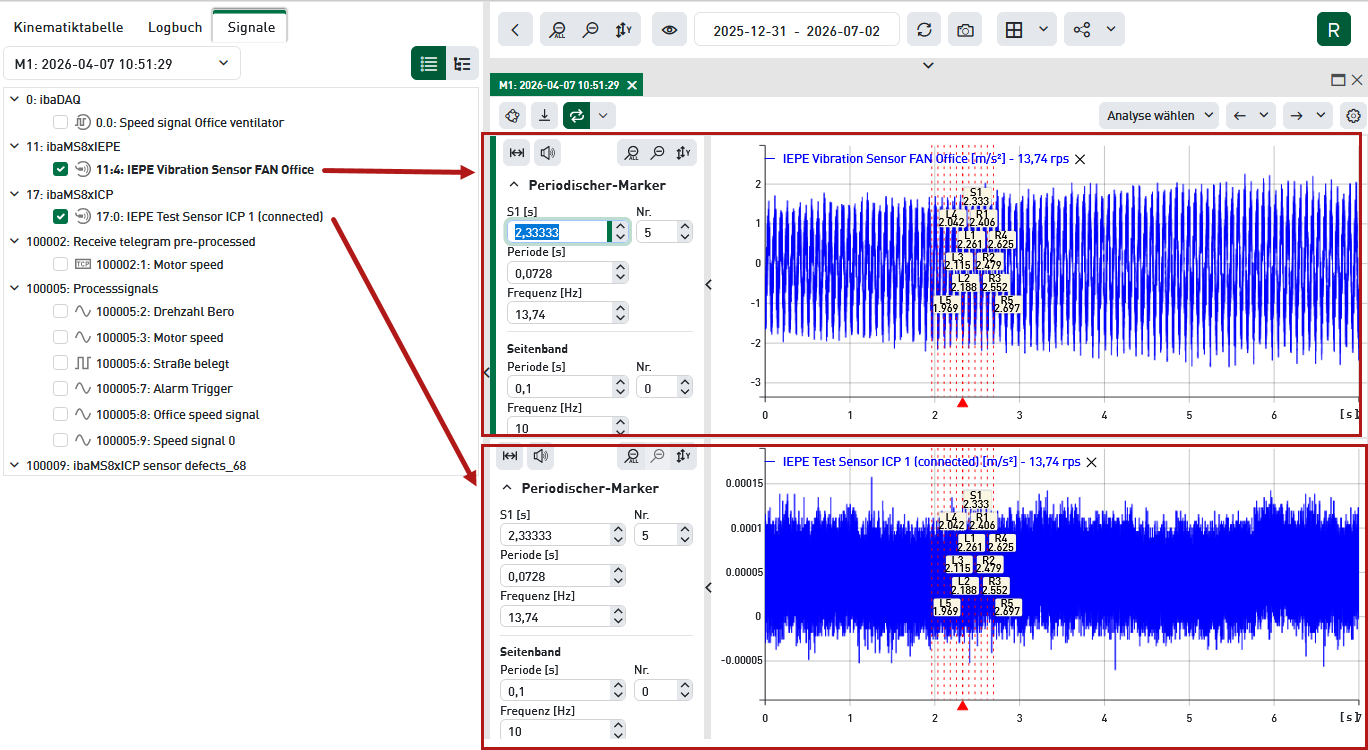Screen dimensions: 1368x750
Task: Click the red marker triangle under the FAN Office chart
Action: (962, 402)
